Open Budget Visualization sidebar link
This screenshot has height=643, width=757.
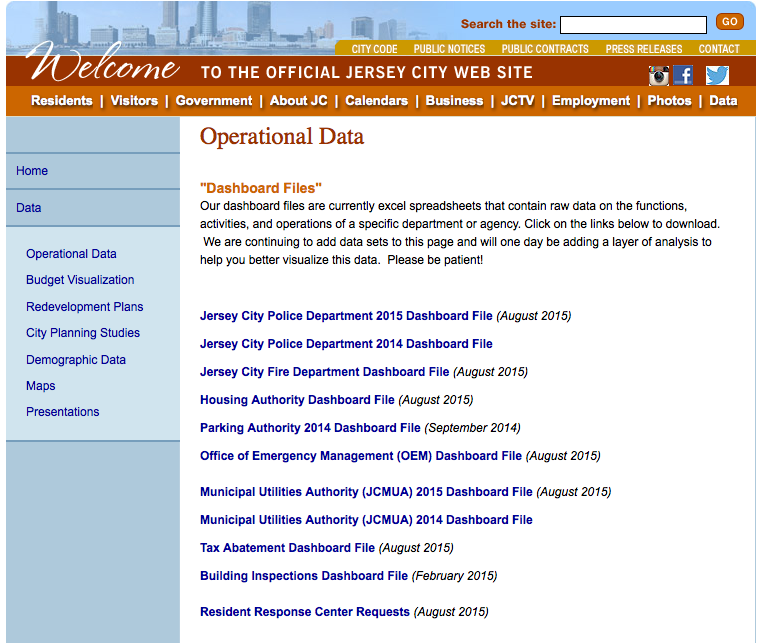click(x=80, y=280)
